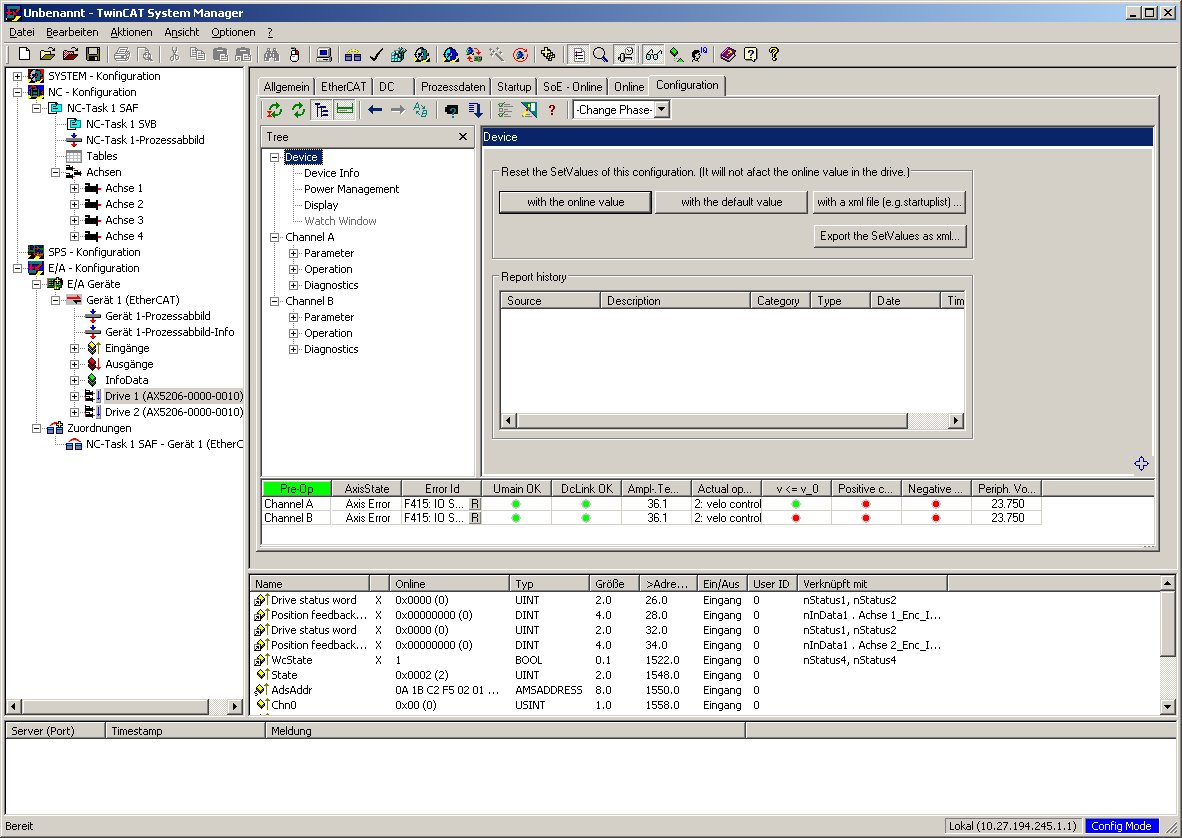Click the red-green refresh arrows icon
The image size is (1182, 838).
(275, 110)
